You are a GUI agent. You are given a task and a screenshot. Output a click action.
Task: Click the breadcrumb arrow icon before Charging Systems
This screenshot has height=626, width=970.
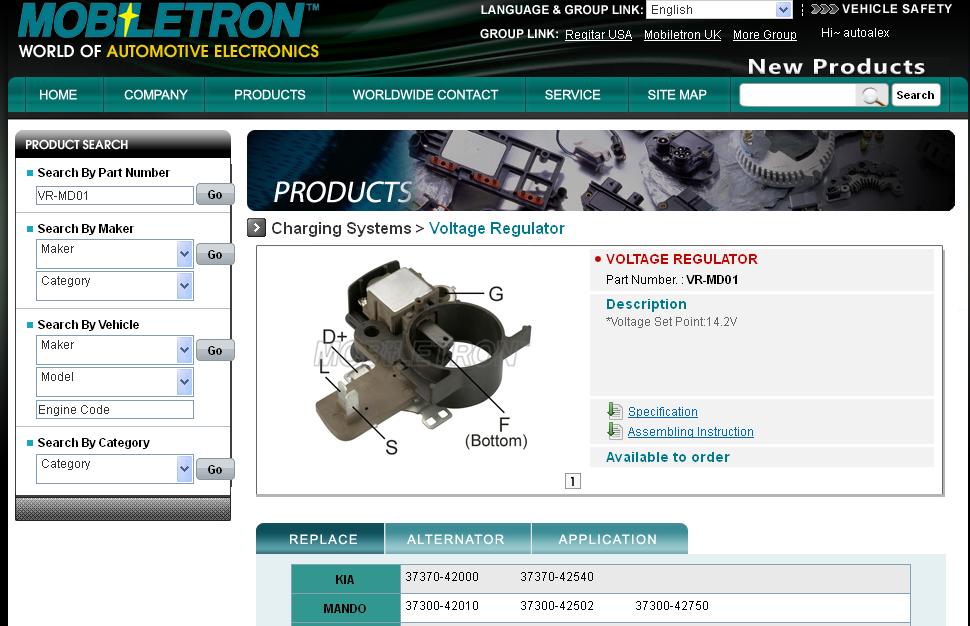point(256,228)
